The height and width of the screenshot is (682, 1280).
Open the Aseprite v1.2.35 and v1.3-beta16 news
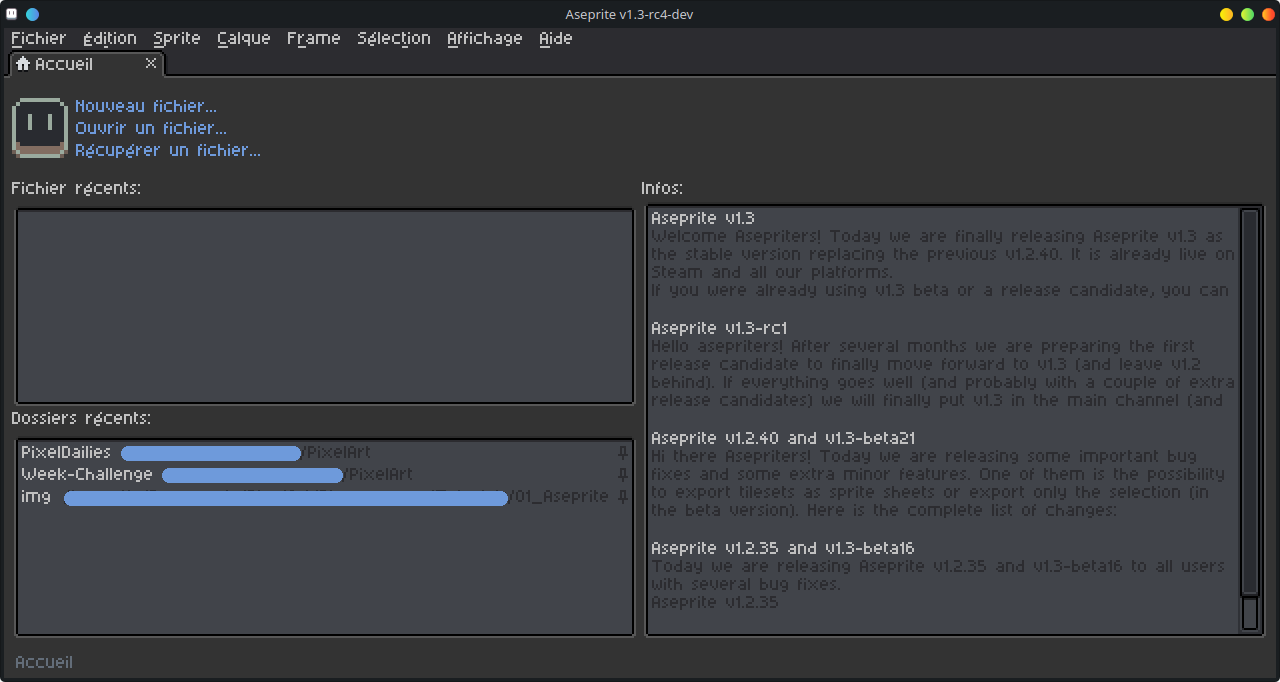click(x=783, y=548)
